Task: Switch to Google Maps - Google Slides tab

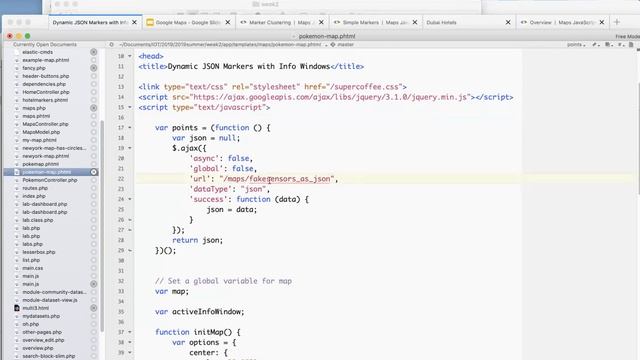Action: click(x=188, y=22)
